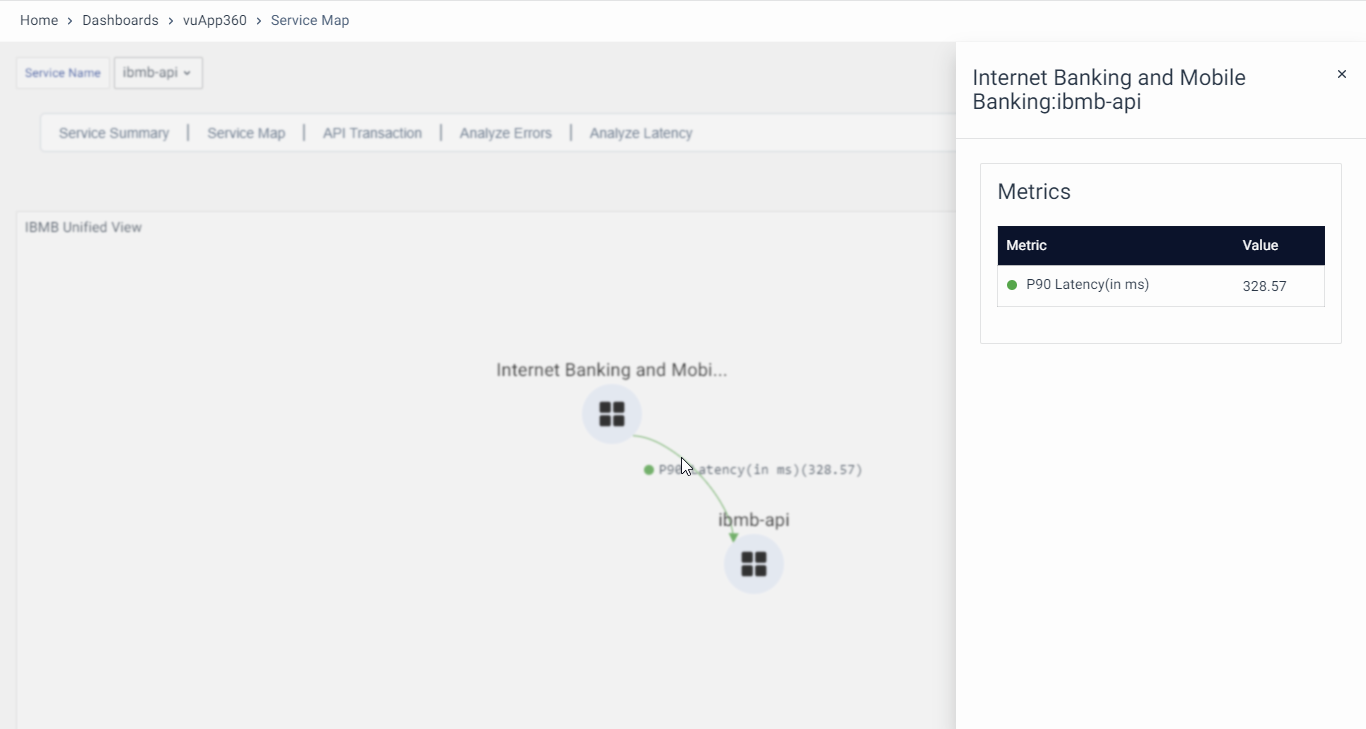This screenshot has height=729, width=1366.
Task: Click the P90 Latency edge label on map
Action: [x=760, y=470]
